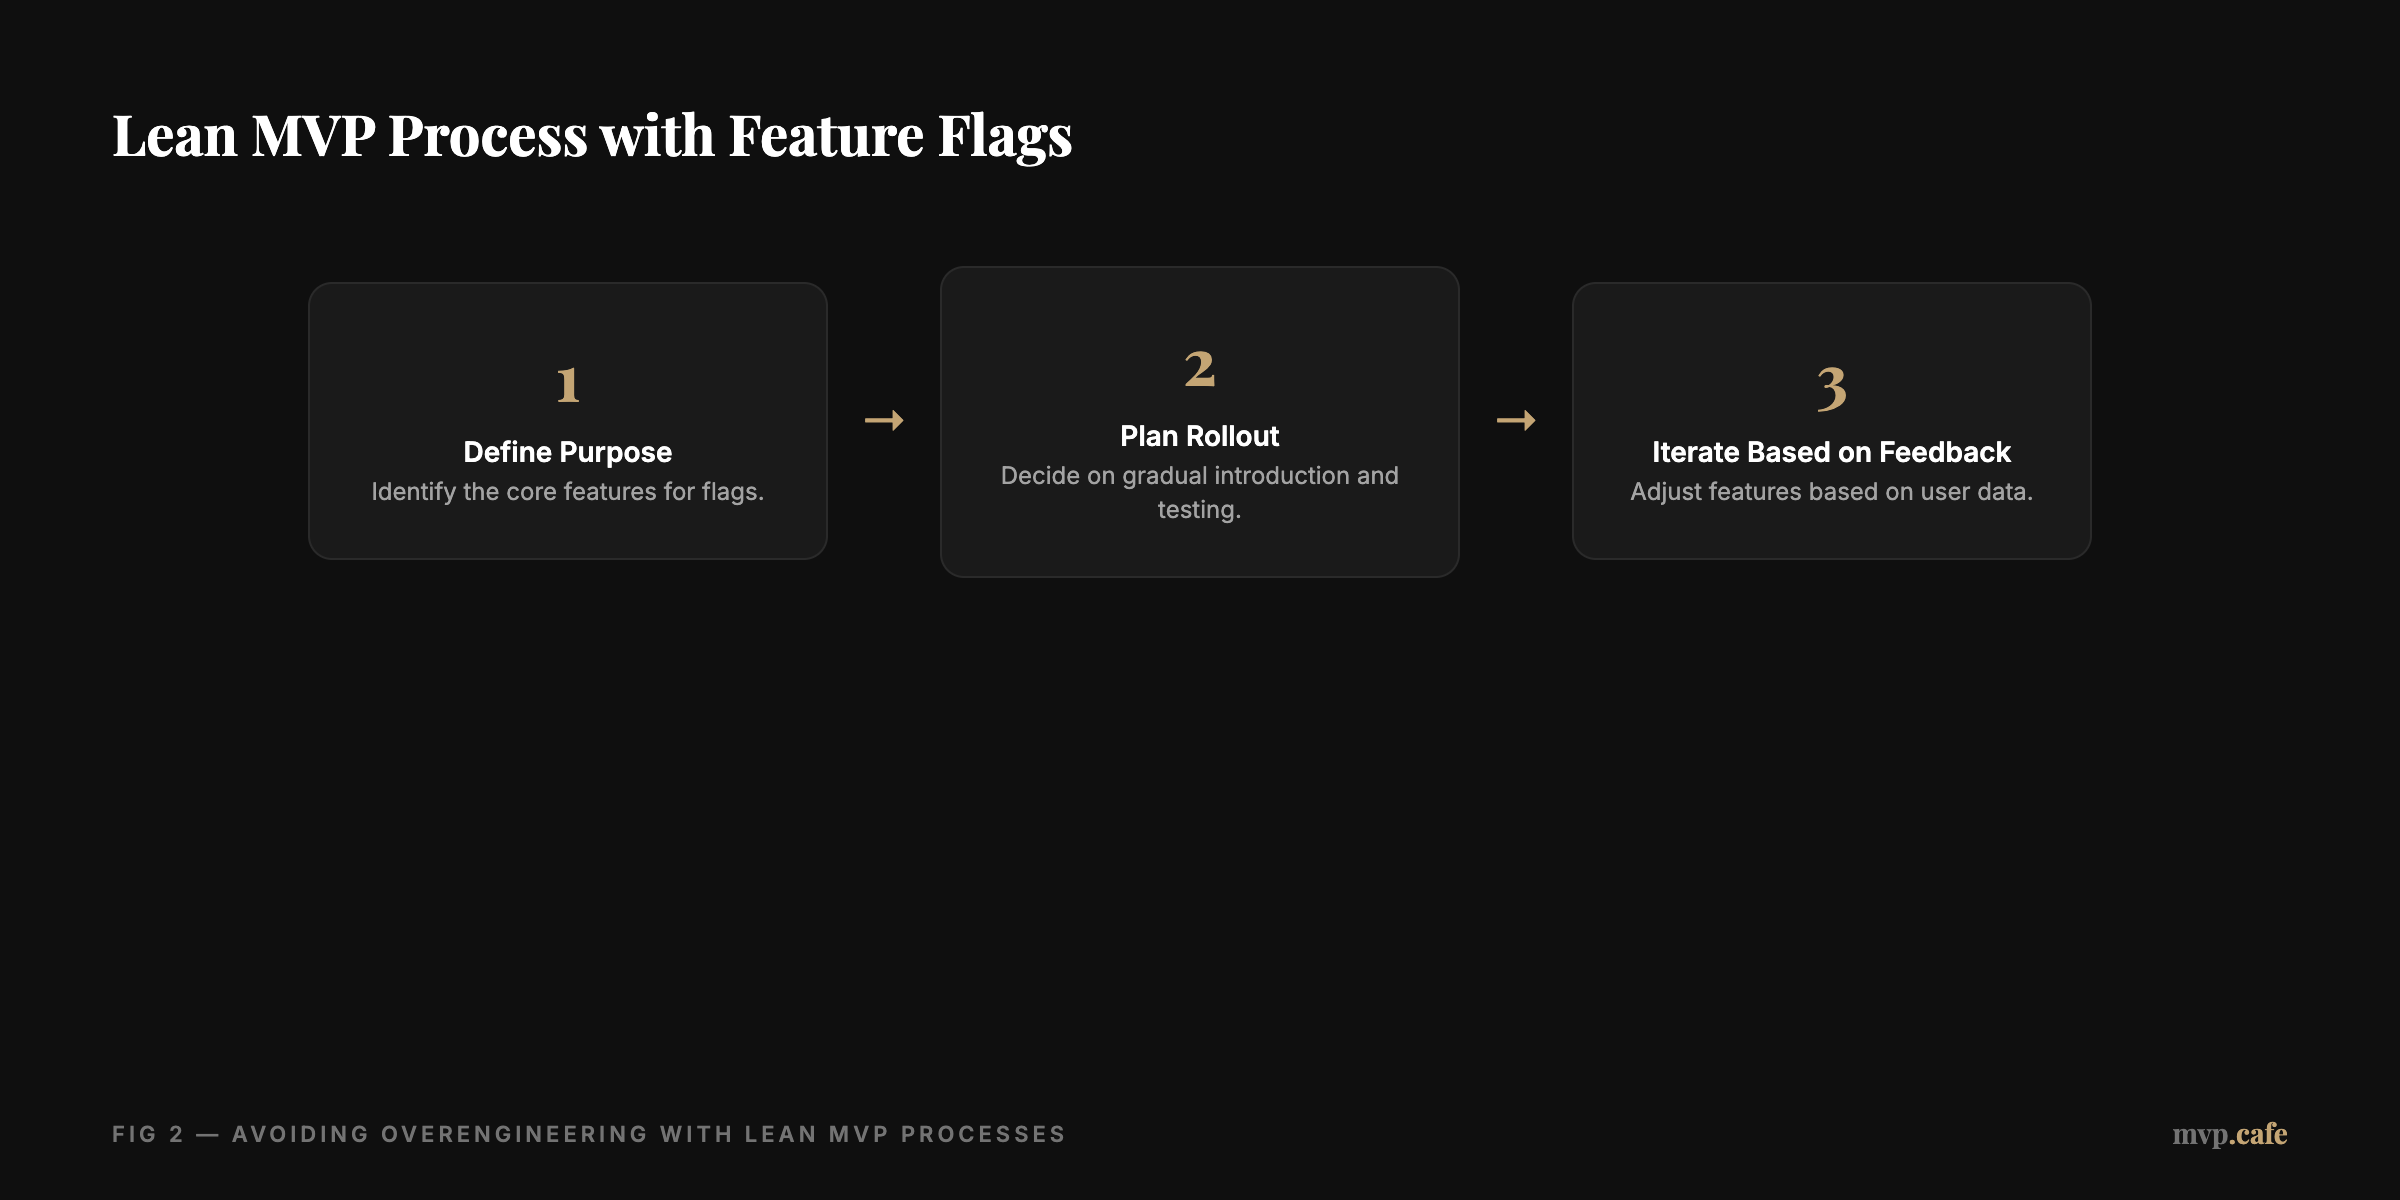
Task: Select the 'Iterate Based on Feedback' heading
Action: 1831,452
